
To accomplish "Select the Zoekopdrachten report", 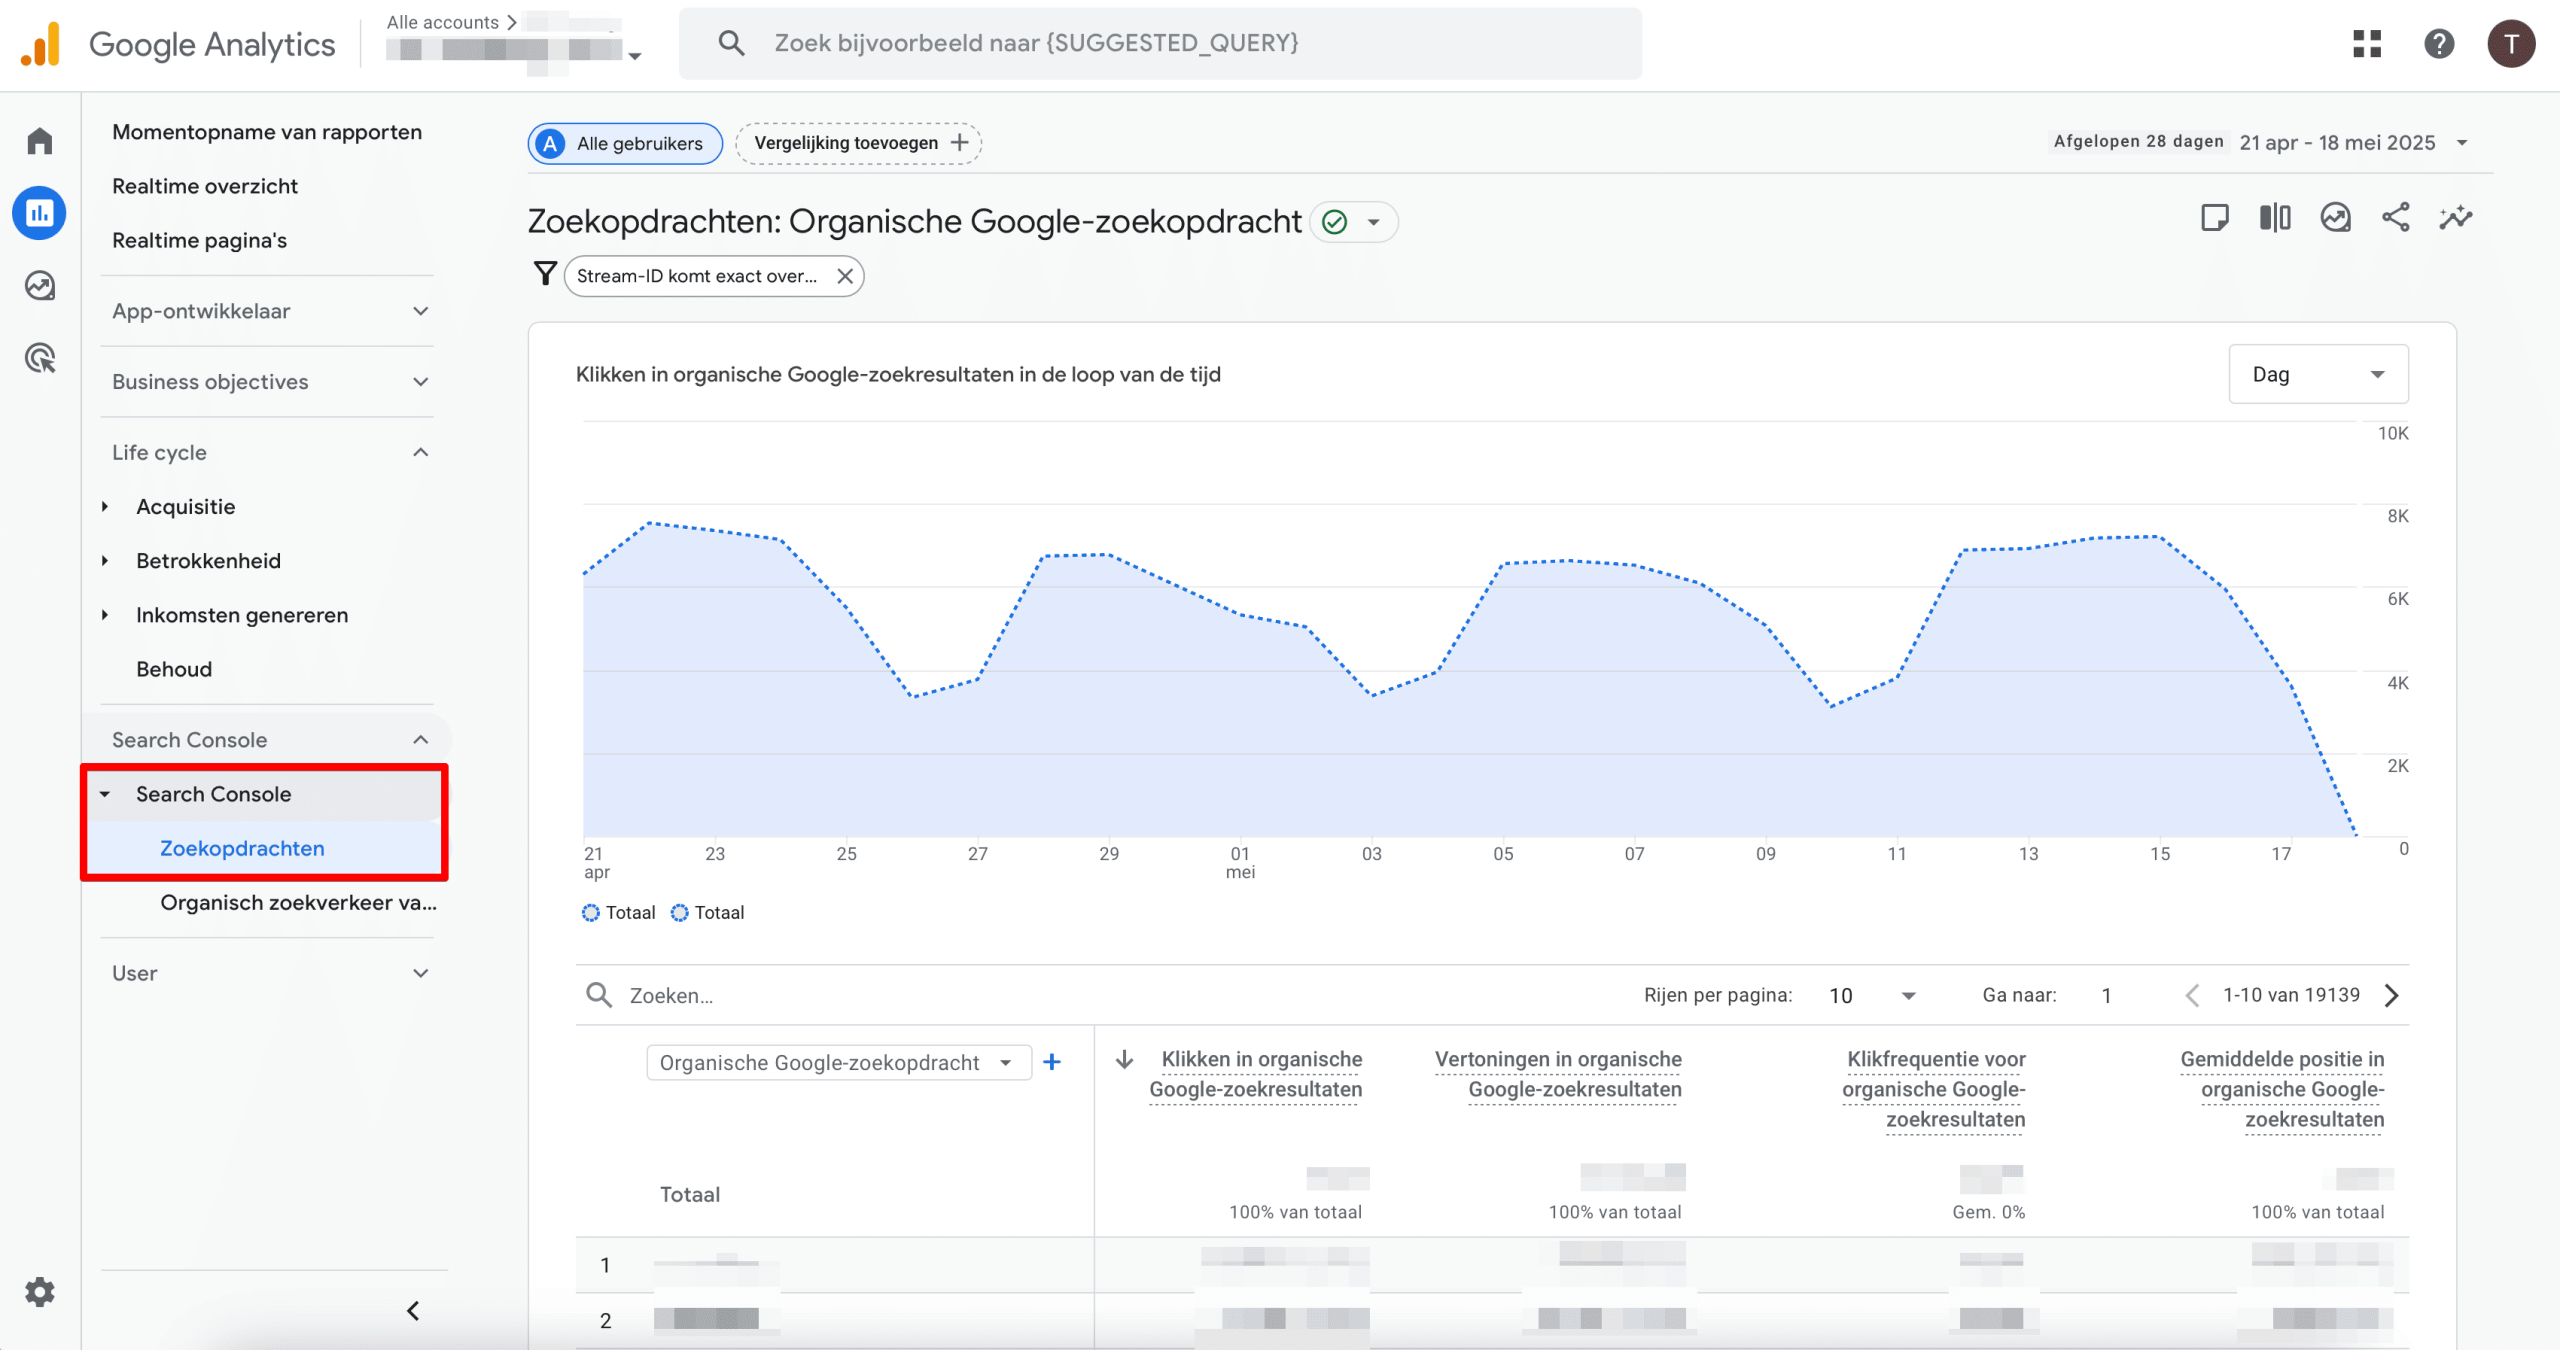I will coord(242,848).
